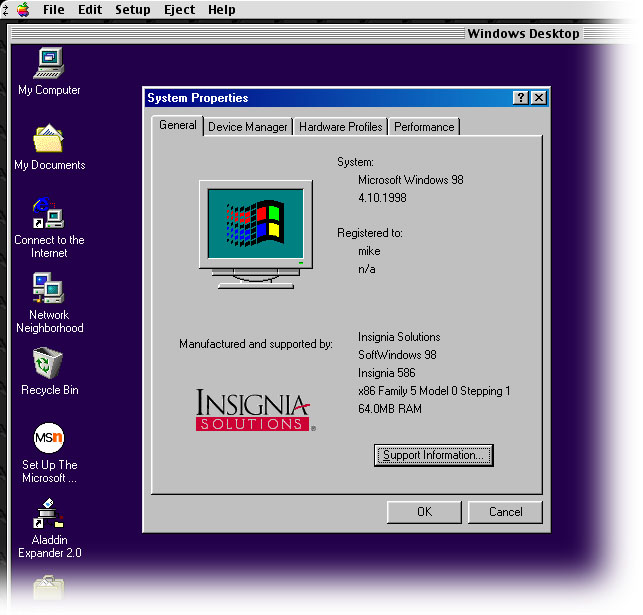The height and width of the screenshot is (615, 643).
Task: Click the registered name 'mike'
Action: [369, 251]
